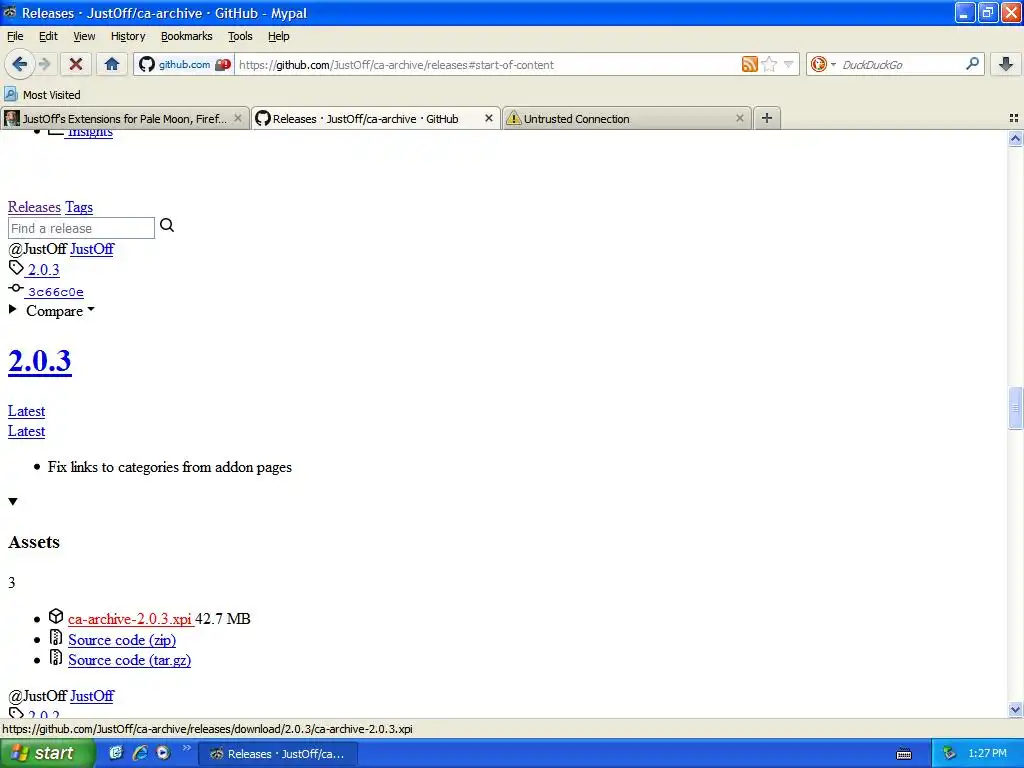The height and width of the screenshot is (768, 1024).
Task: Open the Tools menu
Action: click(240, 36)
